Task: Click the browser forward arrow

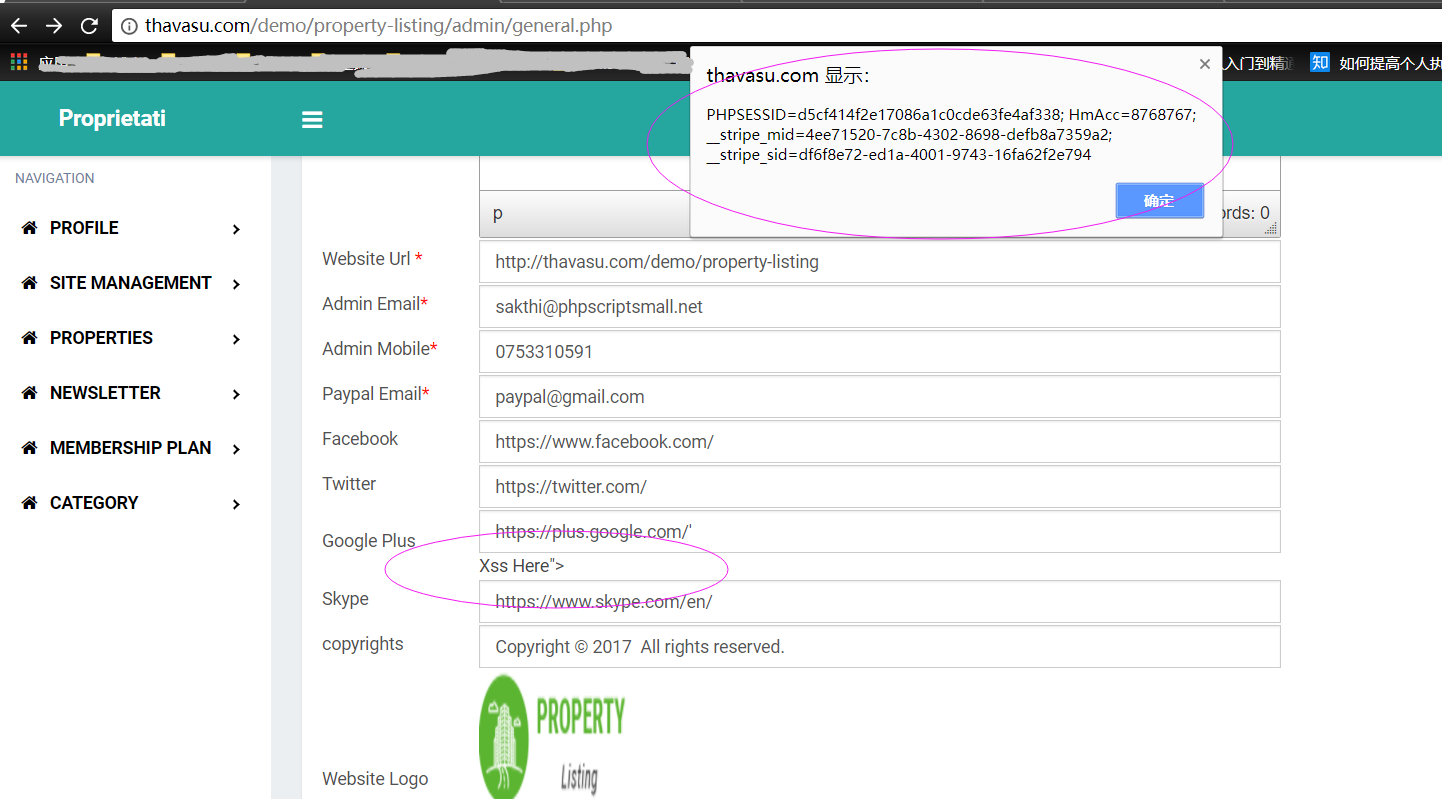Action: tap(54, 26)
